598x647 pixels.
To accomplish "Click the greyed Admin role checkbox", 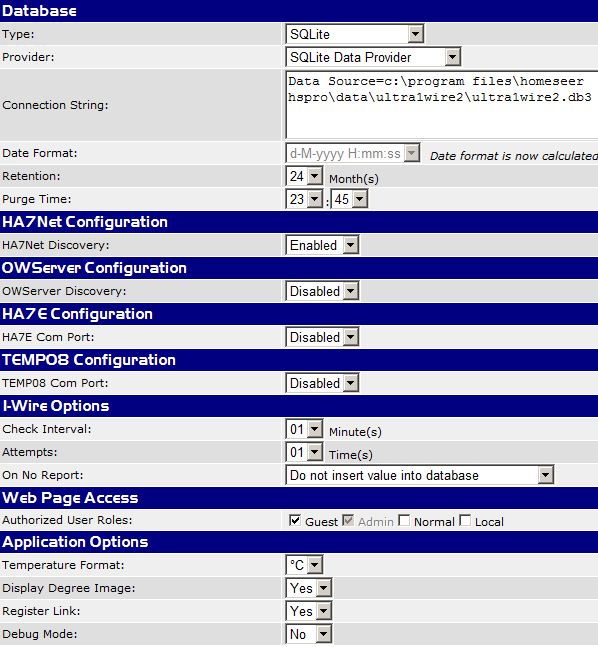I will [348, 520].
